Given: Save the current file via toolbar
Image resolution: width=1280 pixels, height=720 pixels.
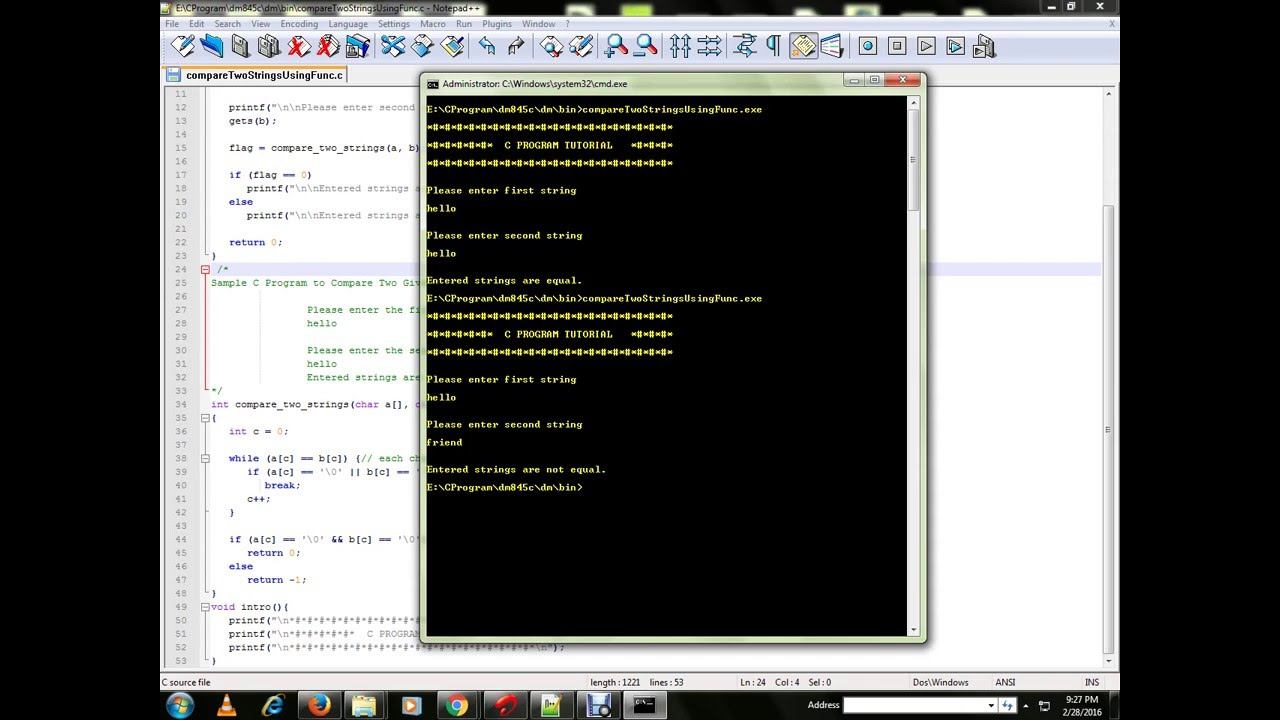Looking at the screenshot, I should point(240,46).
